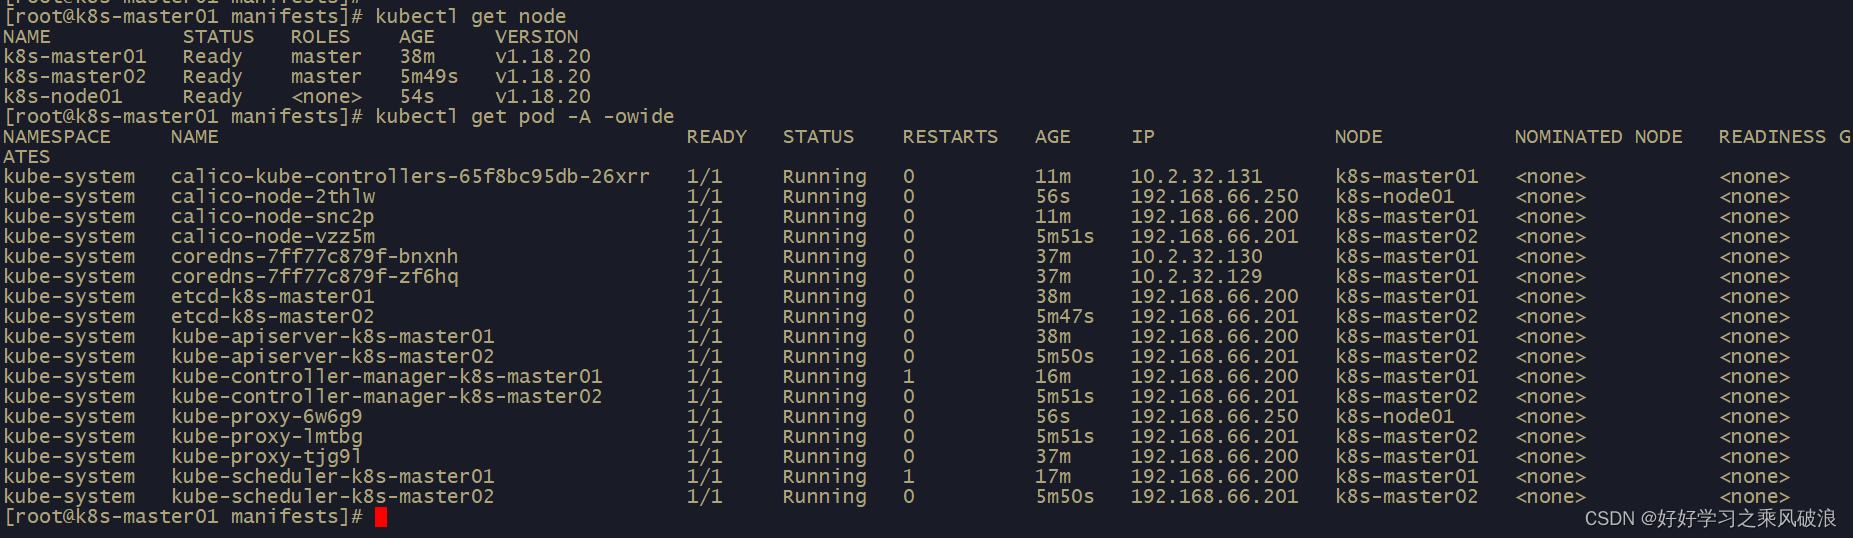Screen dimensions: 1853x538
Task: Click pod name kube-controller-manager-k8s-master01
Action: pyautogui.click(x=387, y=377)
